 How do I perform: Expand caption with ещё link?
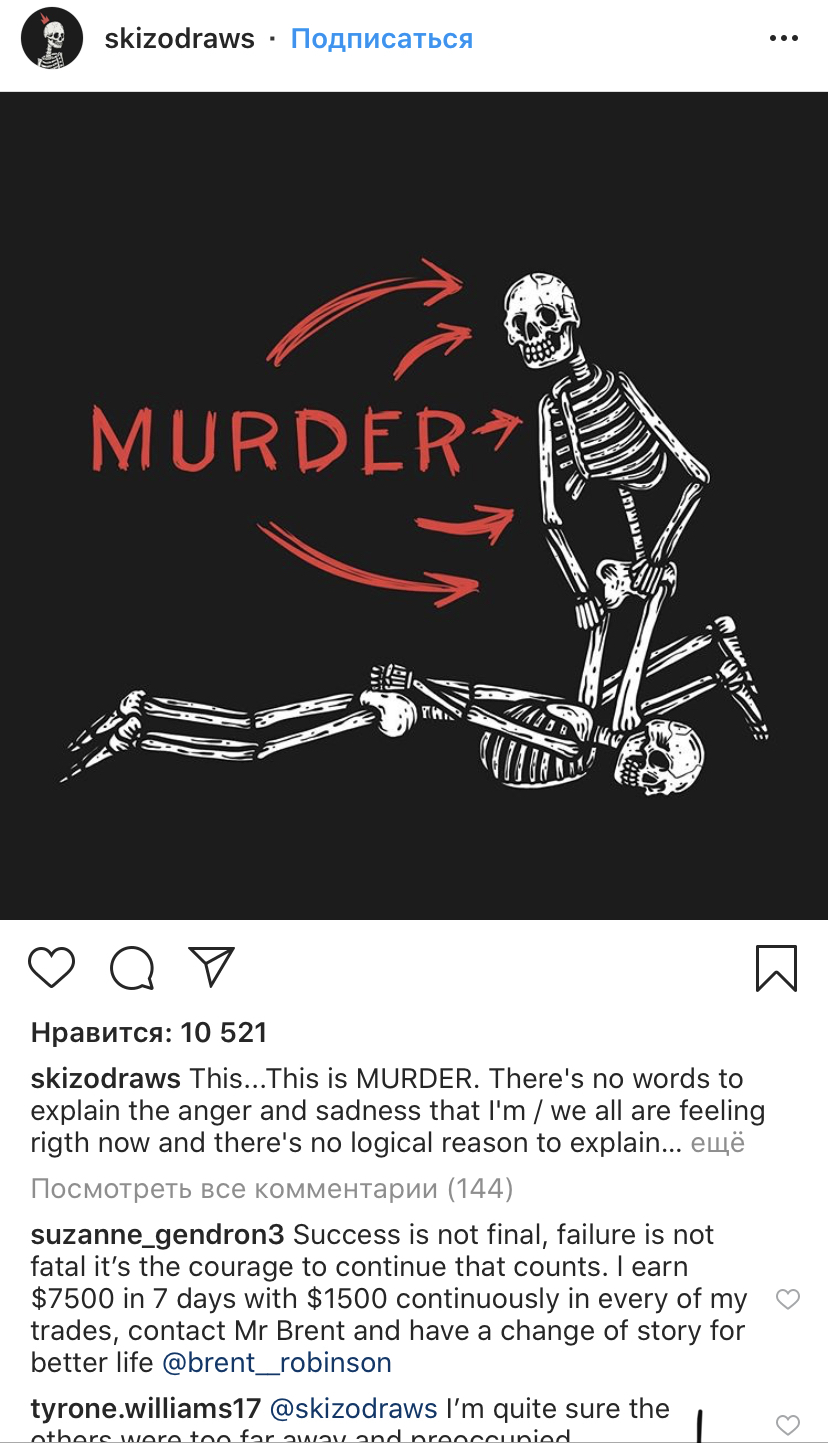(718, 1143)
